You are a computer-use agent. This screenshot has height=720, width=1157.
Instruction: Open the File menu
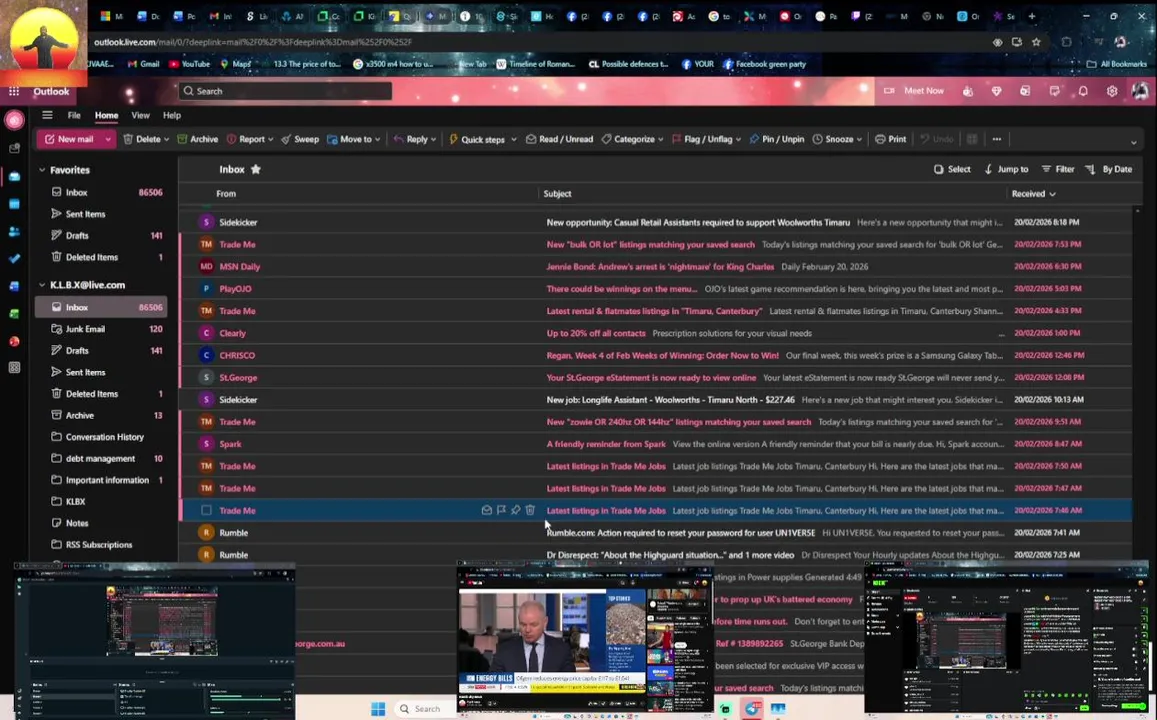pyautogui.click(x=75, y=115)
